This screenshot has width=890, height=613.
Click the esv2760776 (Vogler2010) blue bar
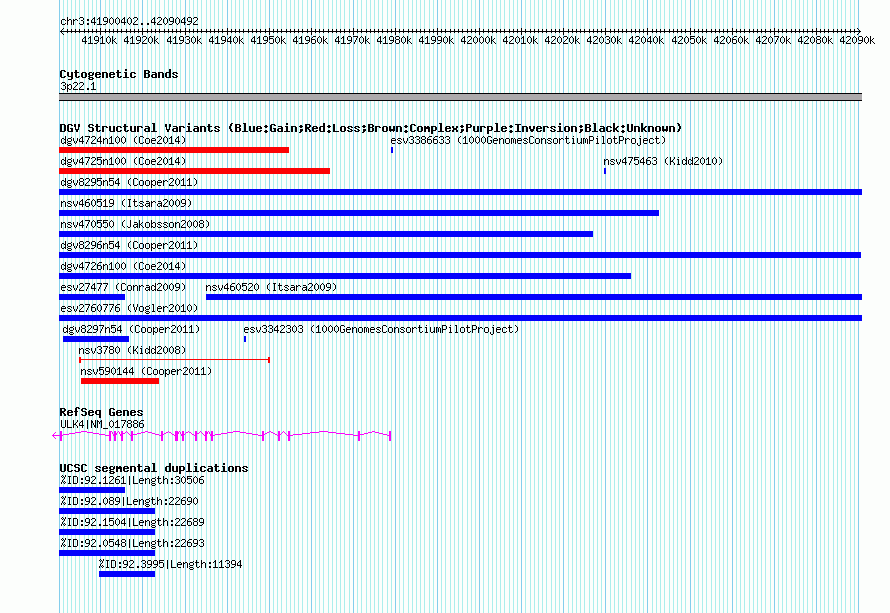[460, 318]
